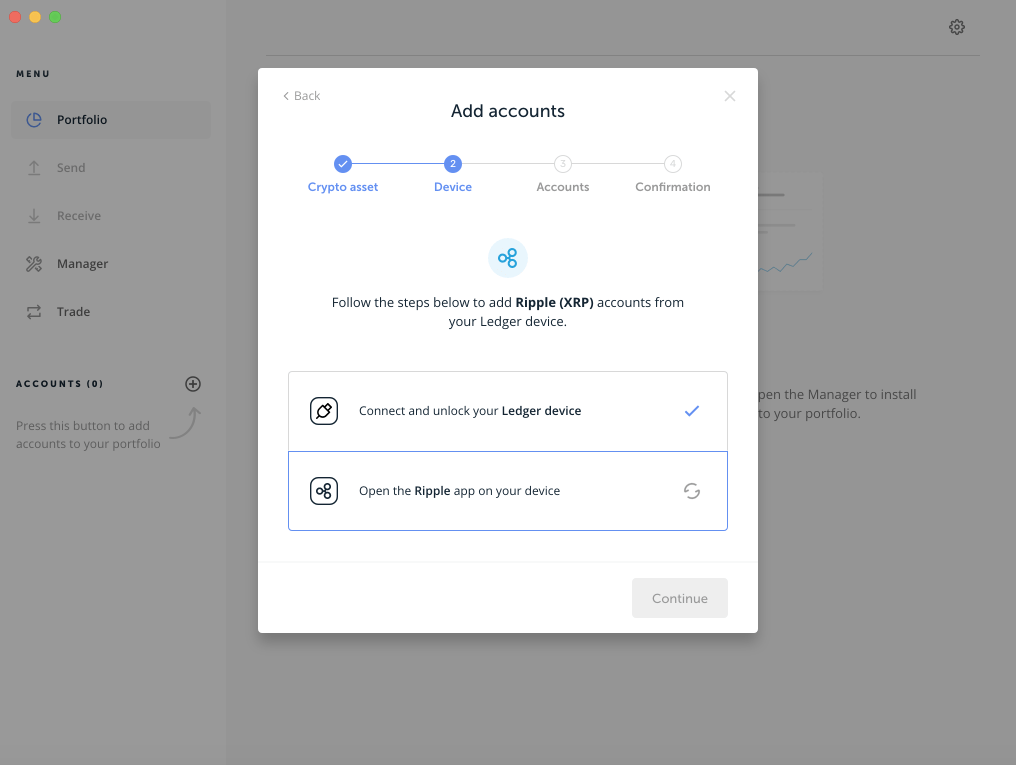
Task: Click the Trade swap arrows icon
Action: pyautogui.click(x=34, y=312)
